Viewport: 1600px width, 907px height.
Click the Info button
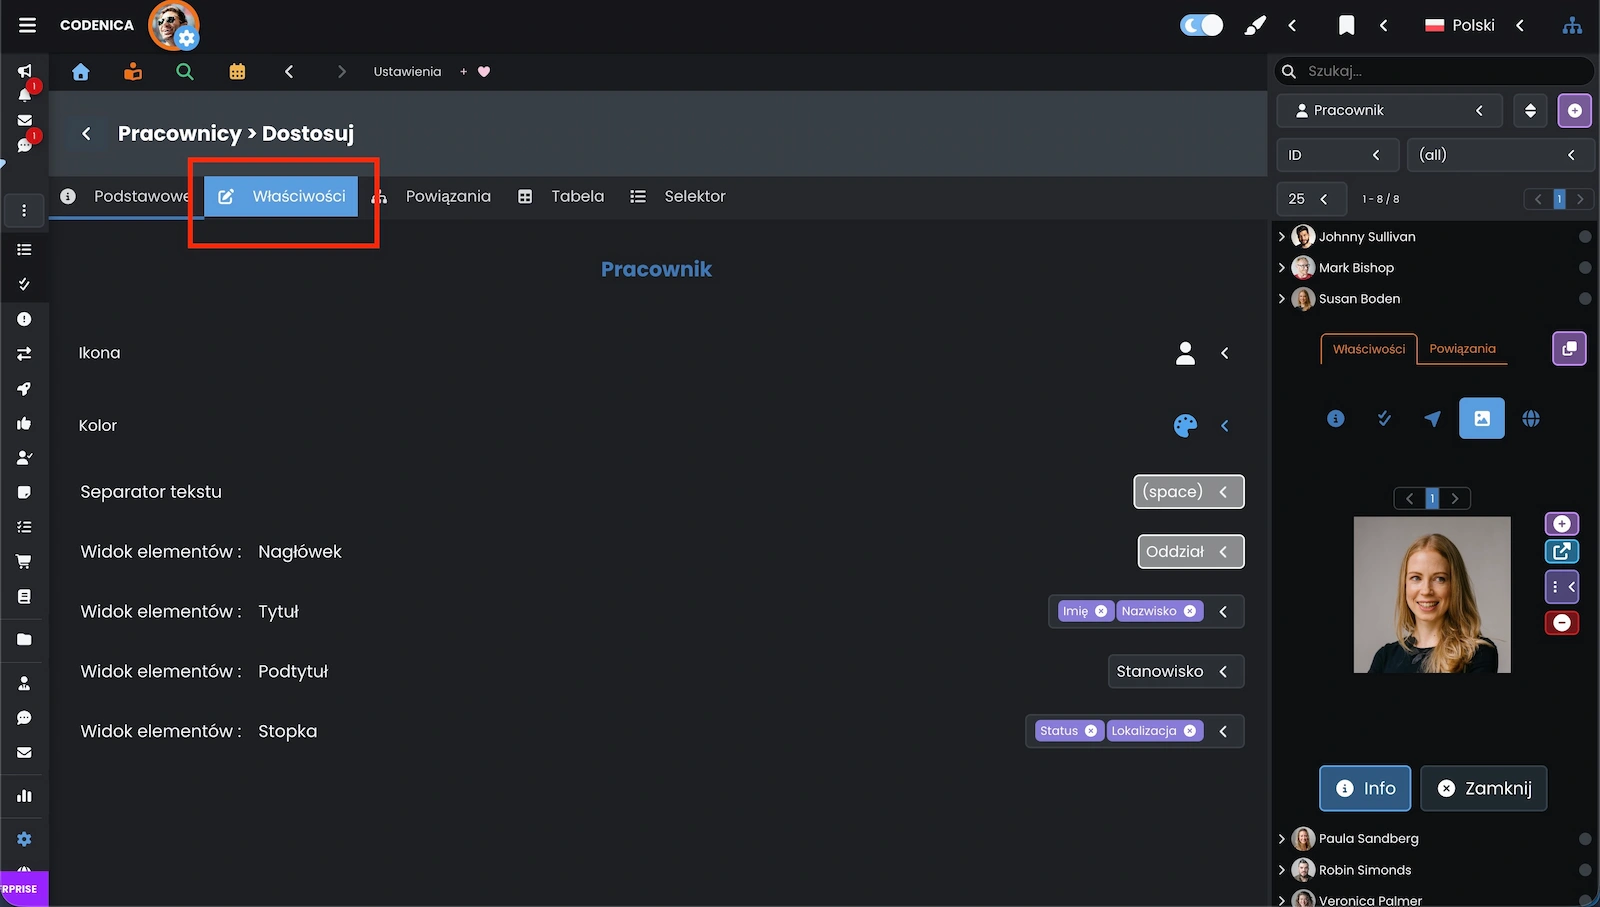click(x=1365, y=789)
